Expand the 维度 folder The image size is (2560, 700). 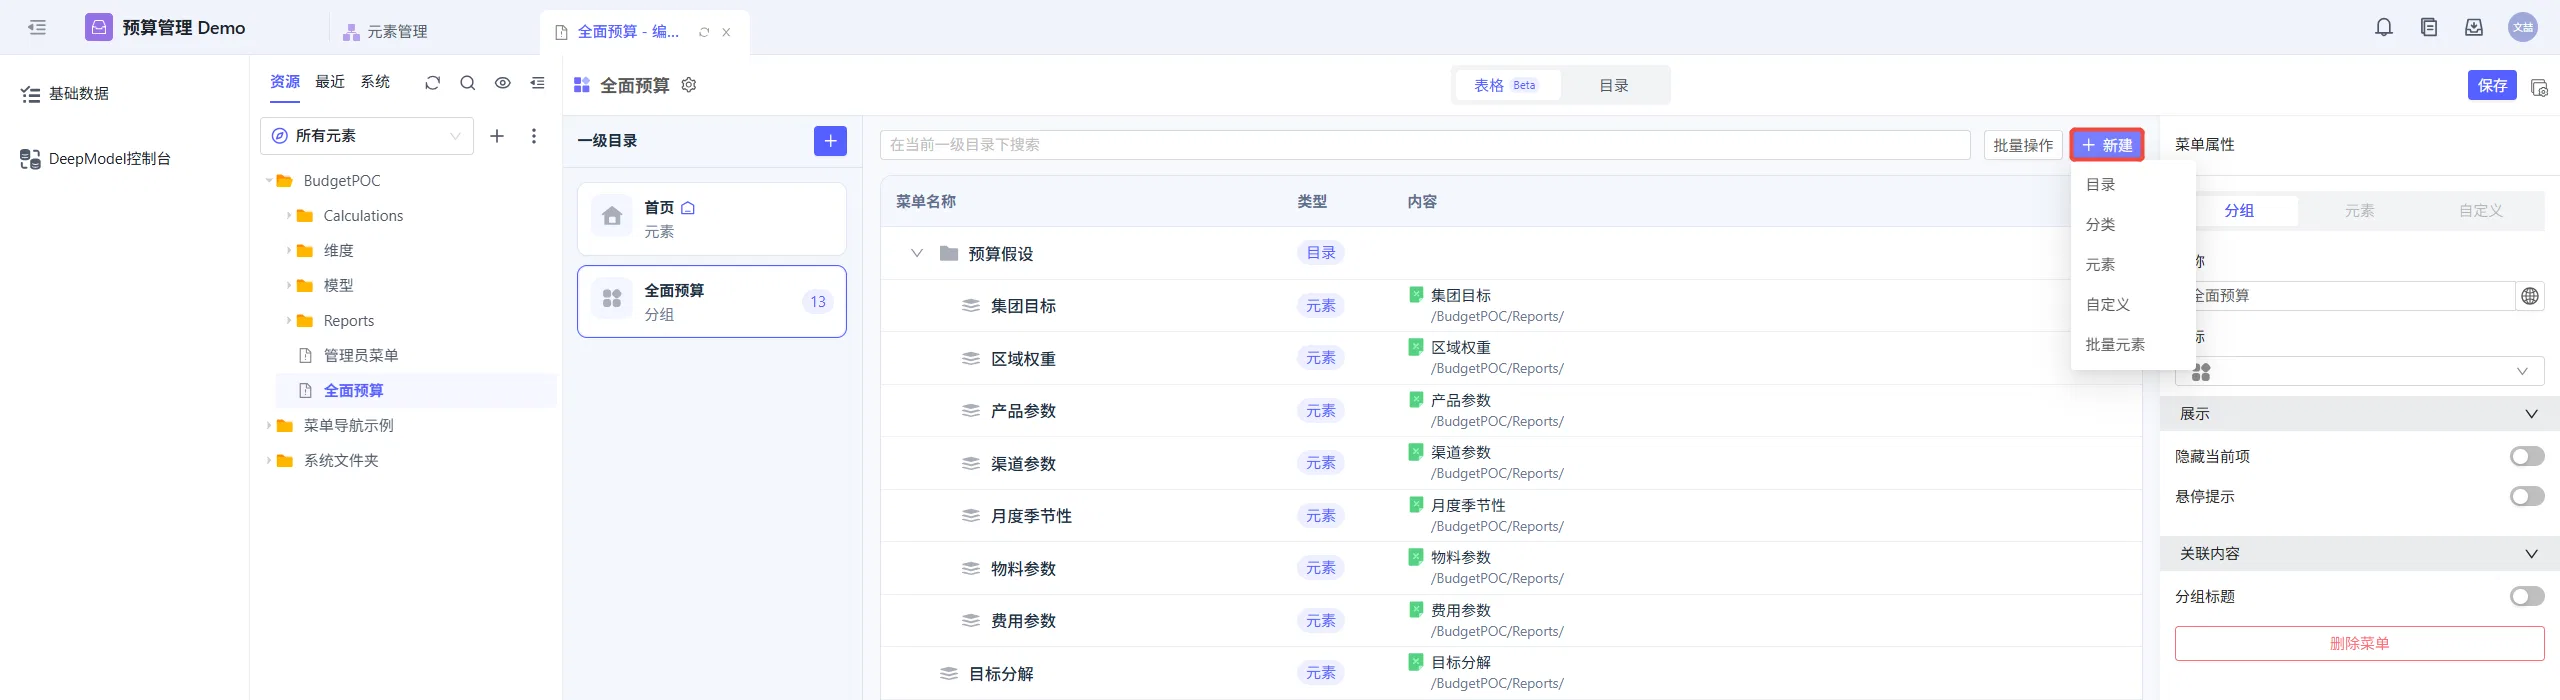pos(289,251)
